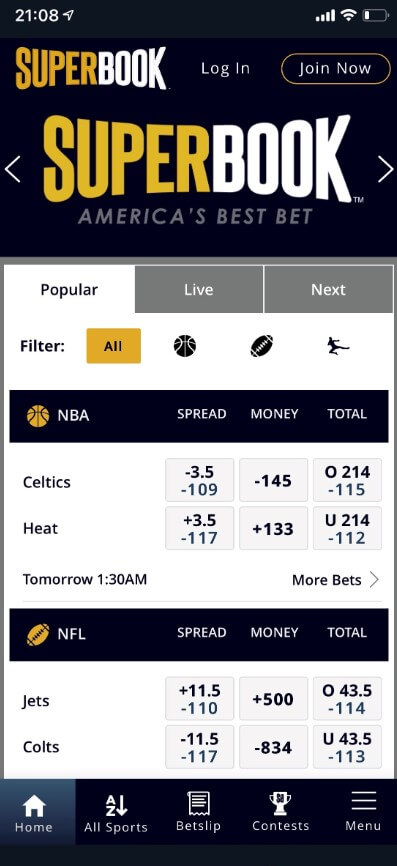Go to next banner with right arrow
The height and width of the screenshot is (866, 397).
[x=385, y=169]
